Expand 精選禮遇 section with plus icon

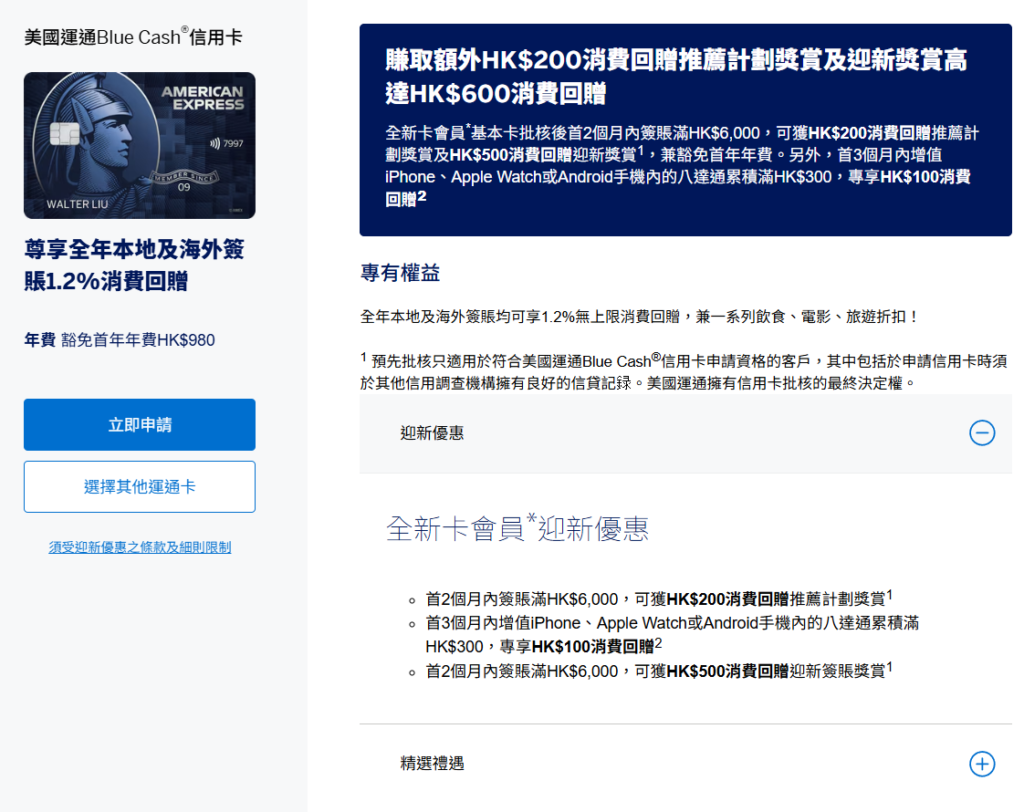click(982, 764)
